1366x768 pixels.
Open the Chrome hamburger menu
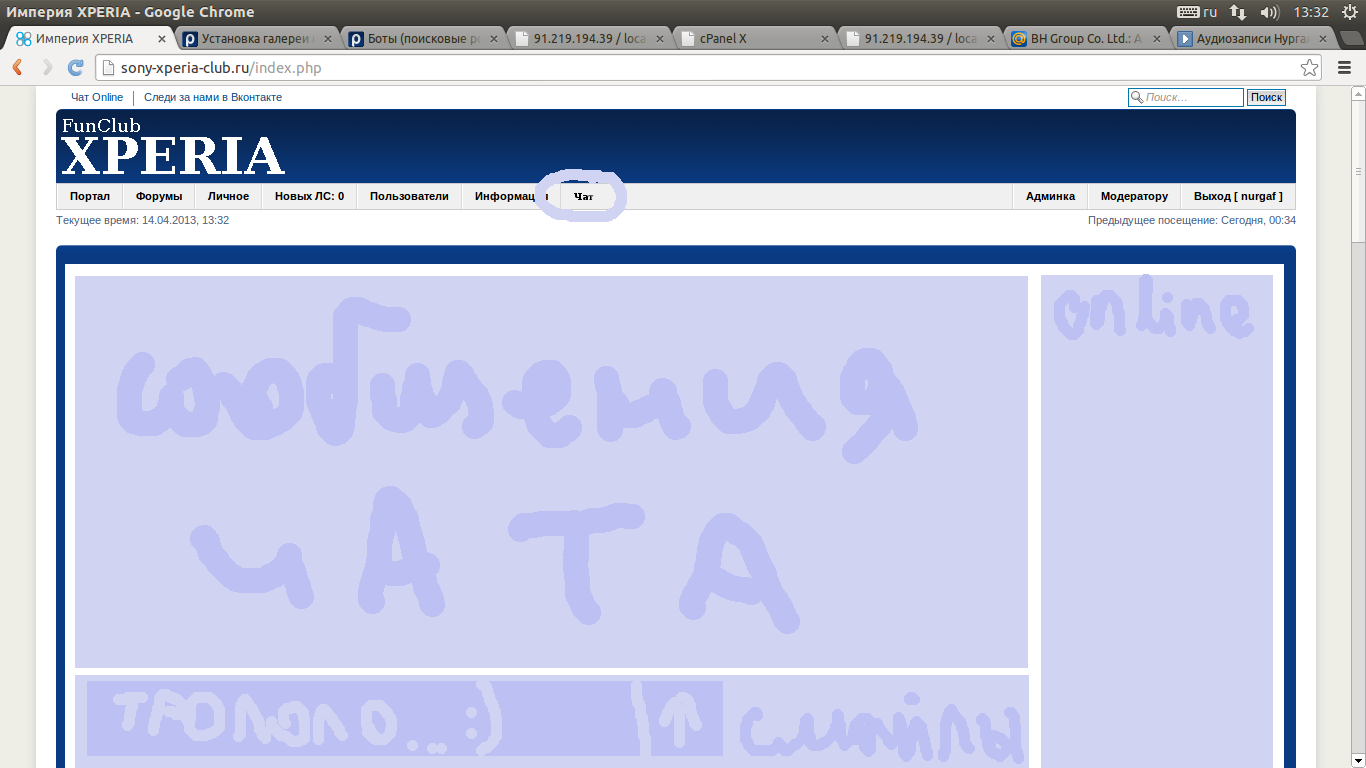(1344, 68)
